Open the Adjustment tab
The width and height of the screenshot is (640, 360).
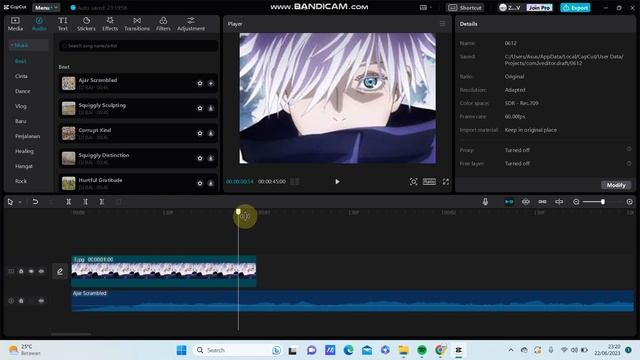(x=191, y=24)
